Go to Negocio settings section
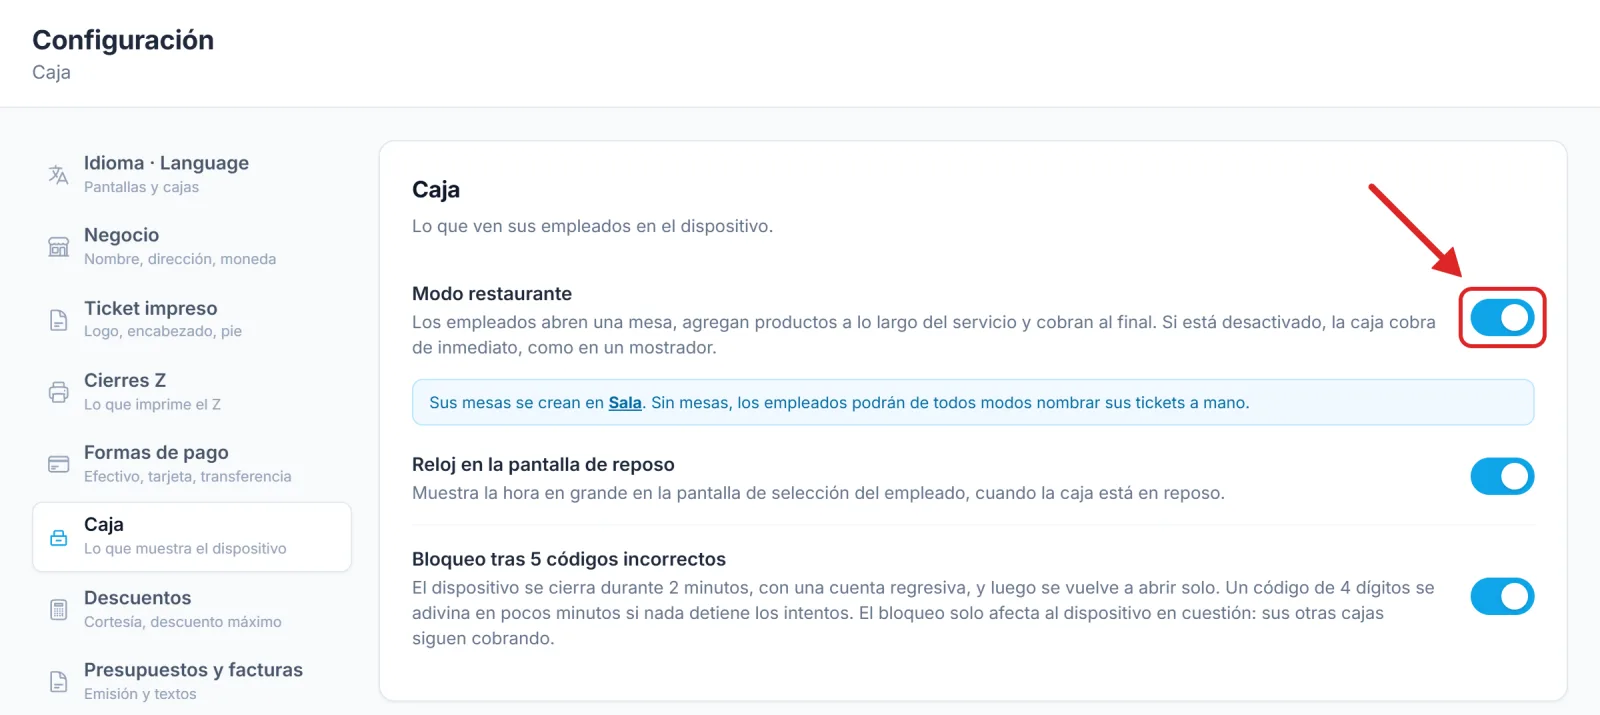 pyautogui.click(x=192, y=247)
